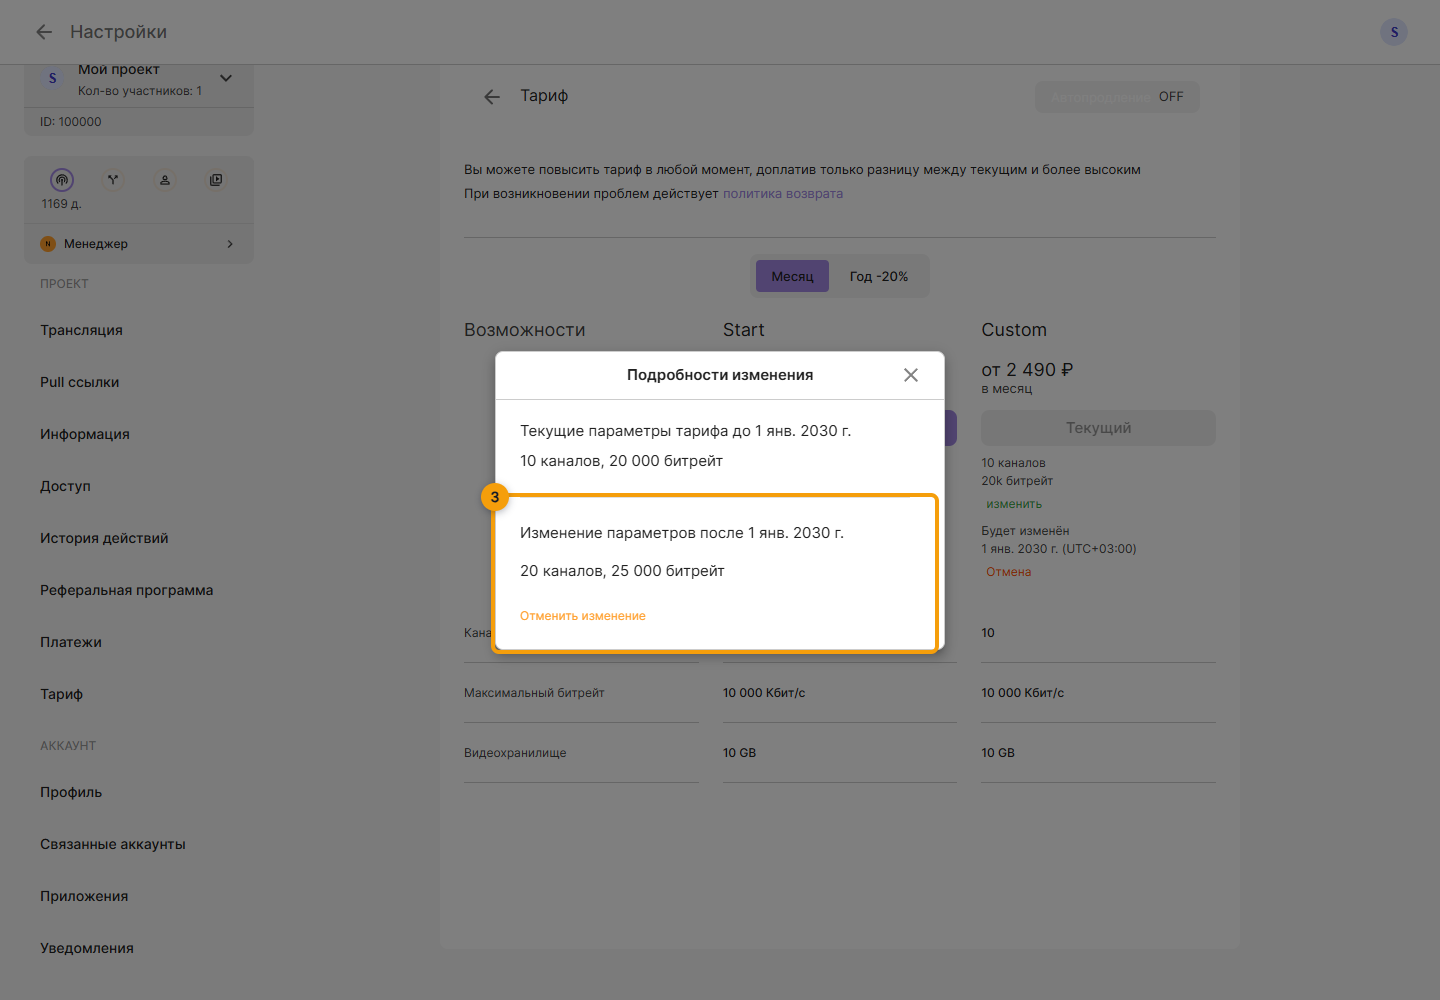Click the Отменить изменение link
The width and height of the screenshot is (1440, 1000).
point(583,616)
